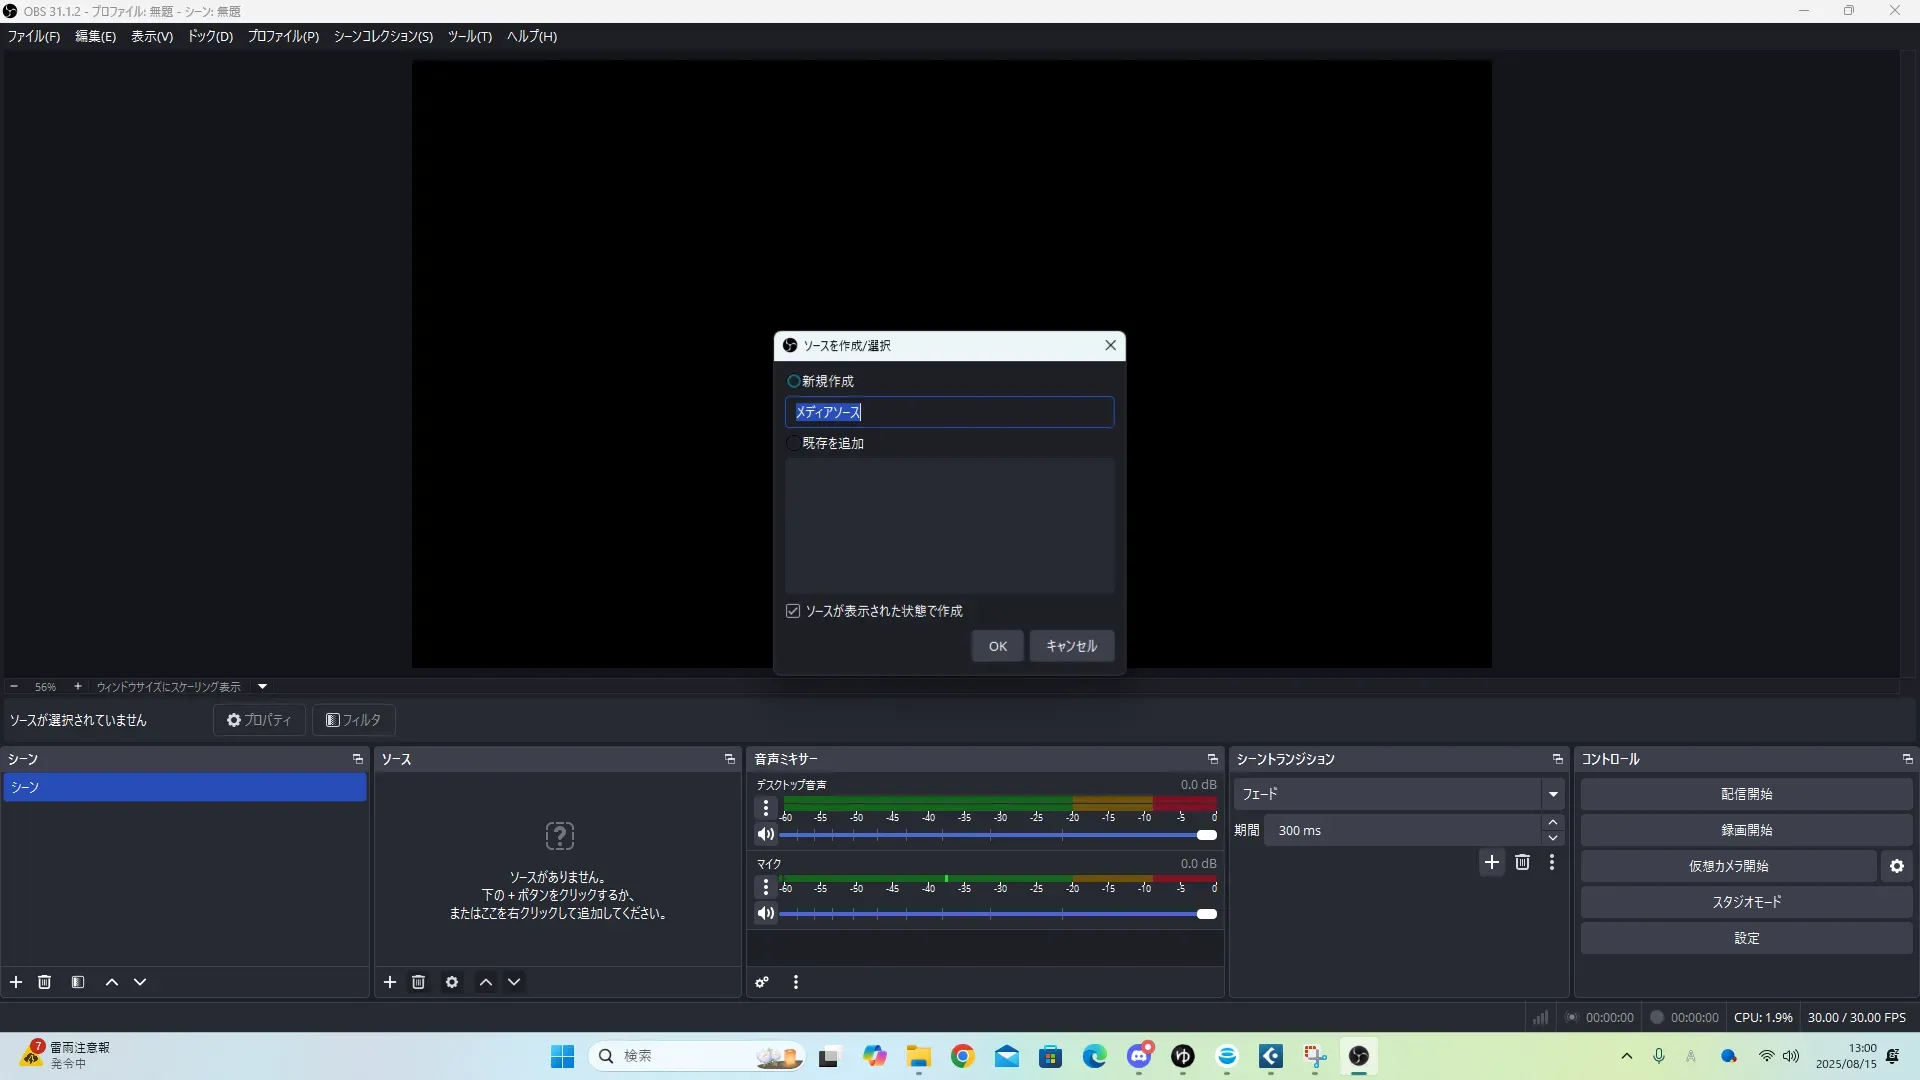Open Mic channel three-dot options menu
The height and width of the screenshot is (1080, 1920).
(x=766, y=887)
